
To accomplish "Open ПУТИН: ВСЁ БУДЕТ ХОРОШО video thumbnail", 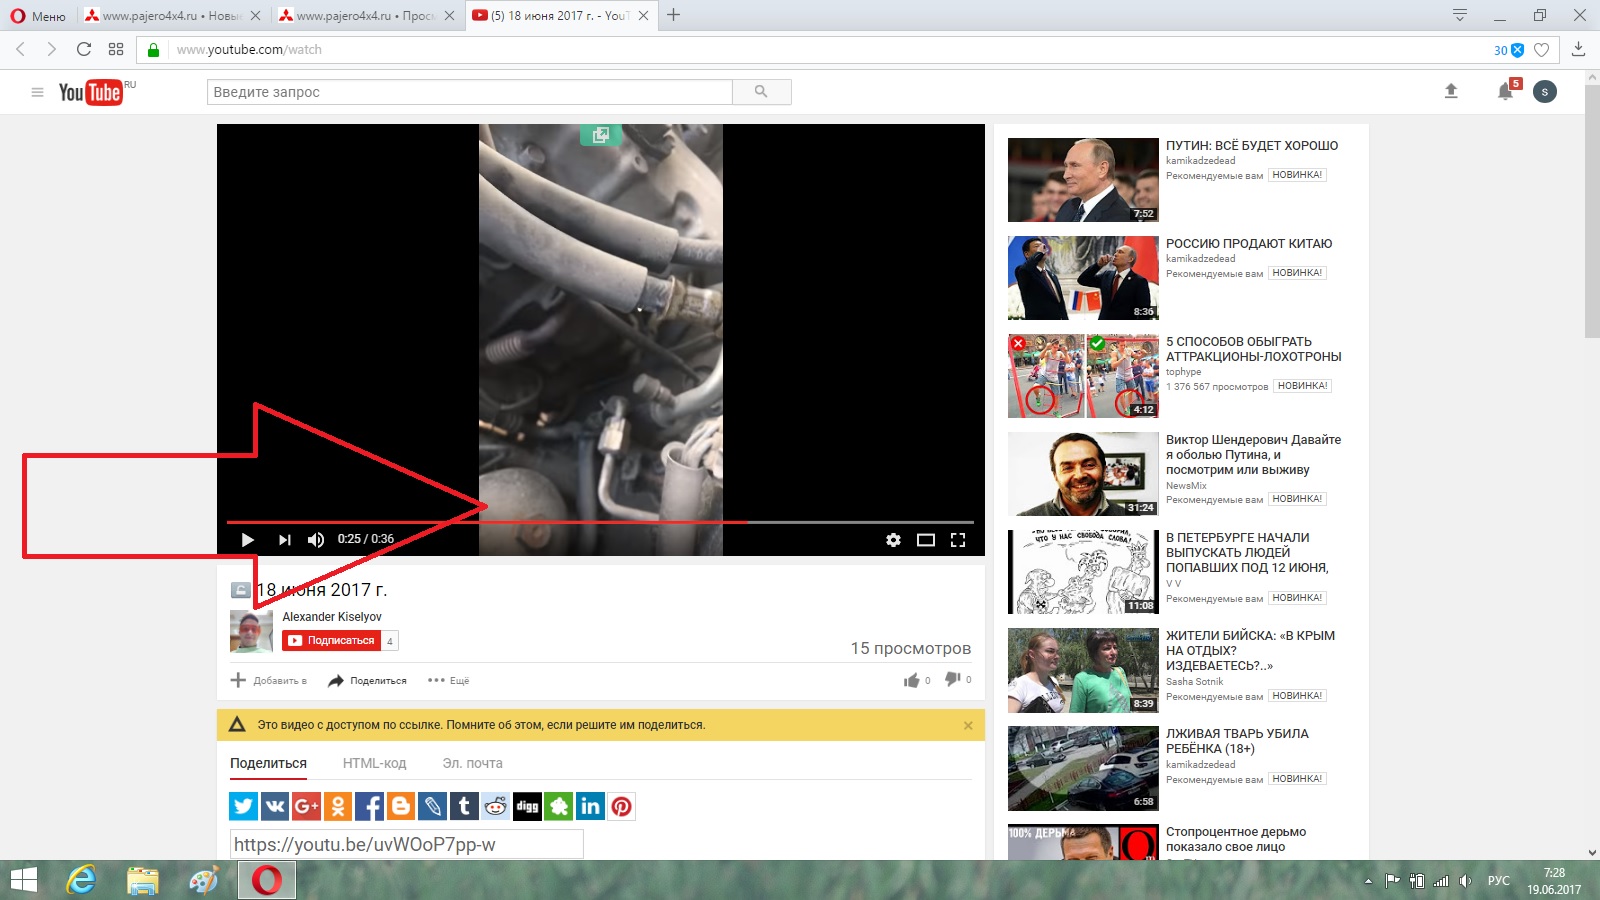I will [1083, 180].
